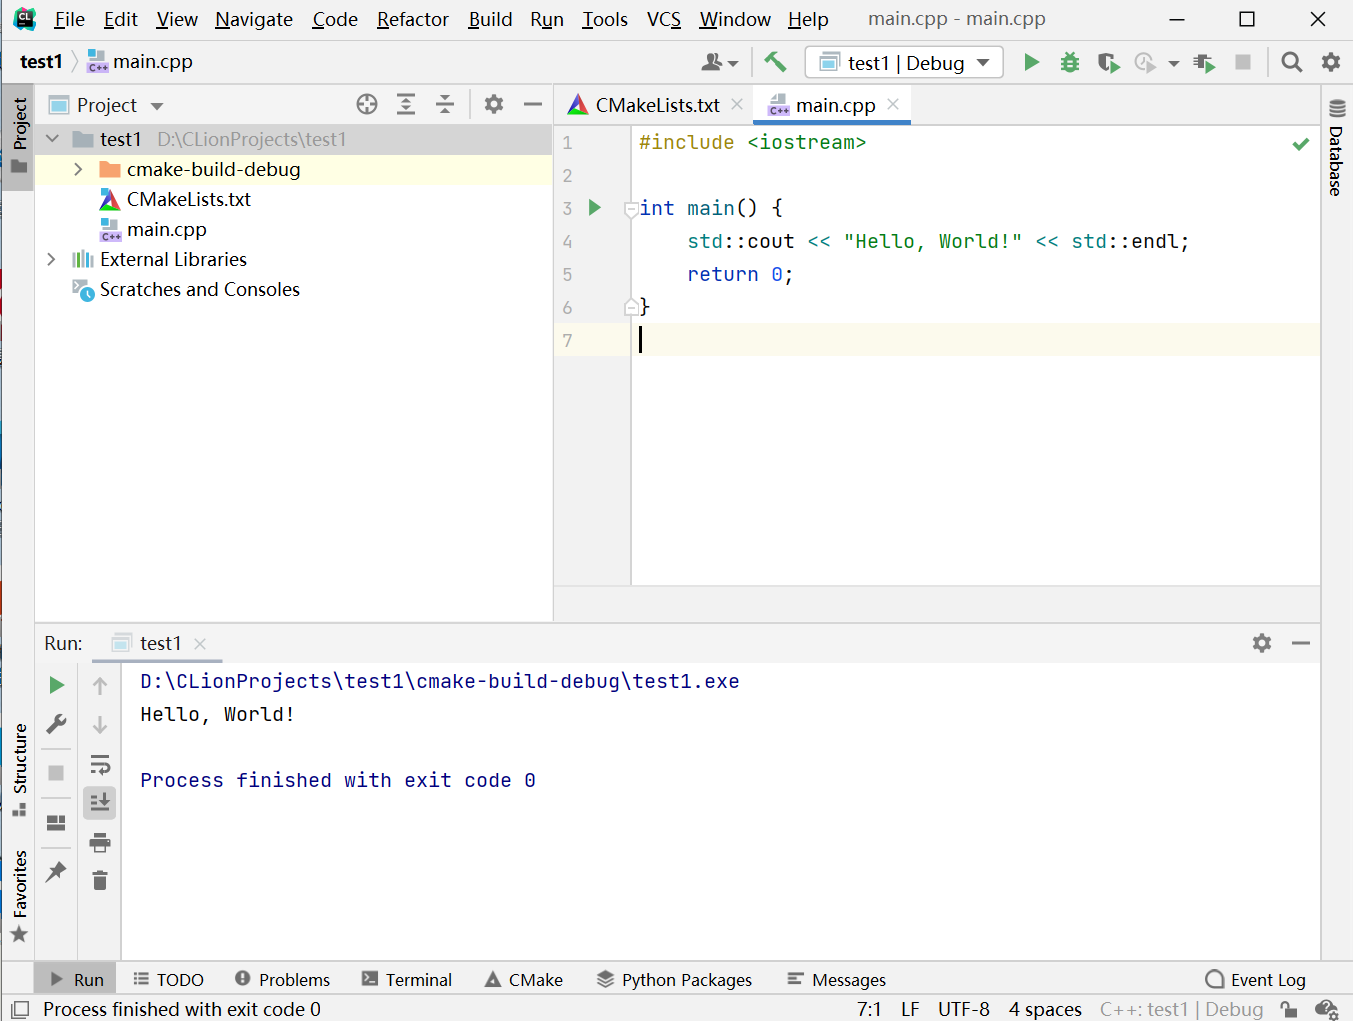The image size is (1353, 1021).
Task: Toggle the Project side tool window button
Action: [x=19, y=137]
